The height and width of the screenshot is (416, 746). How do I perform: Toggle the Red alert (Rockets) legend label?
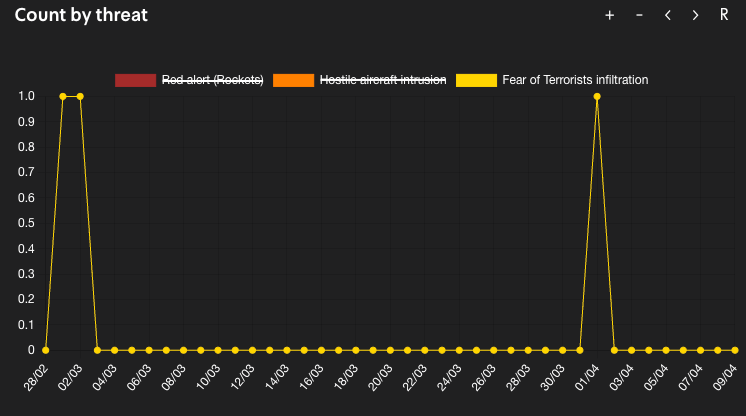tap(212, 80)
